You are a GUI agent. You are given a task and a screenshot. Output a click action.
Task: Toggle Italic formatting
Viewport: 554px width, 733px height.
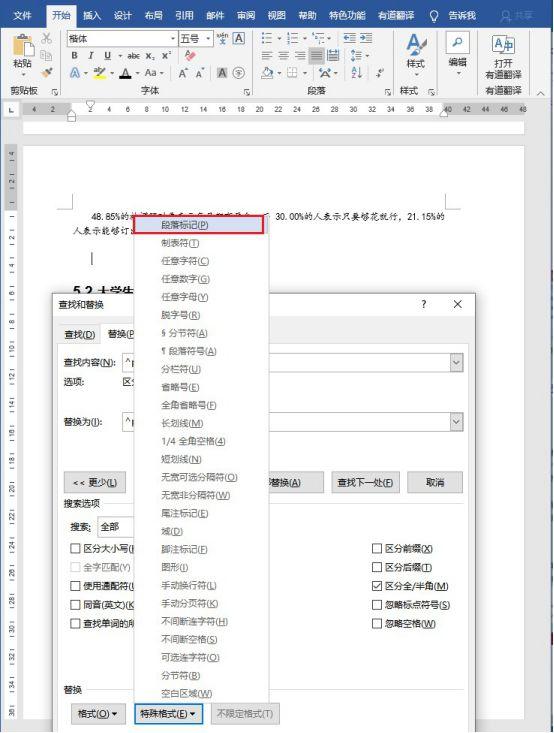click(x=91, y=56)
